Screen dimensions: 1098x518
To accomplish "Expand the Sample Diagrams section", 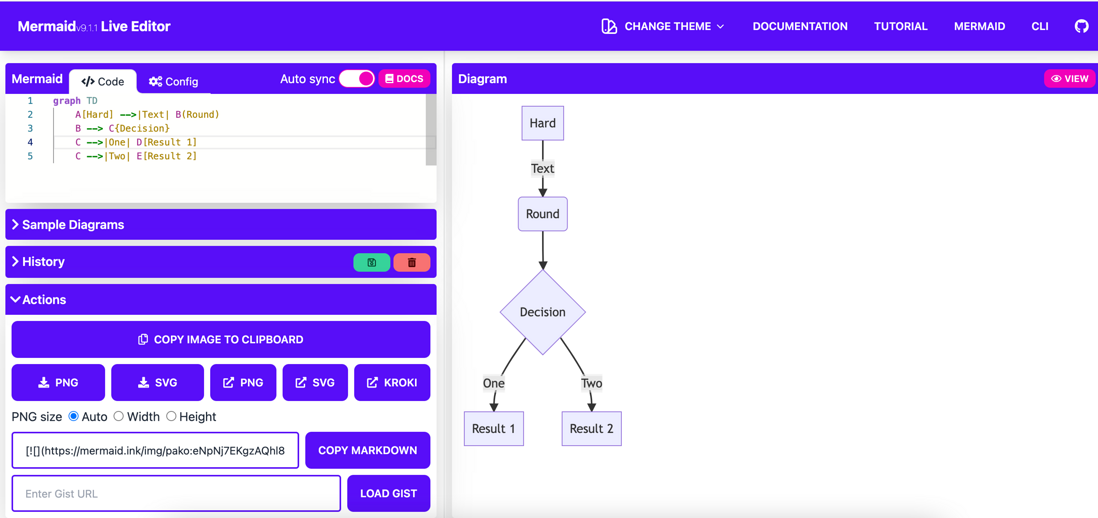I will click(x=221, y=225).
